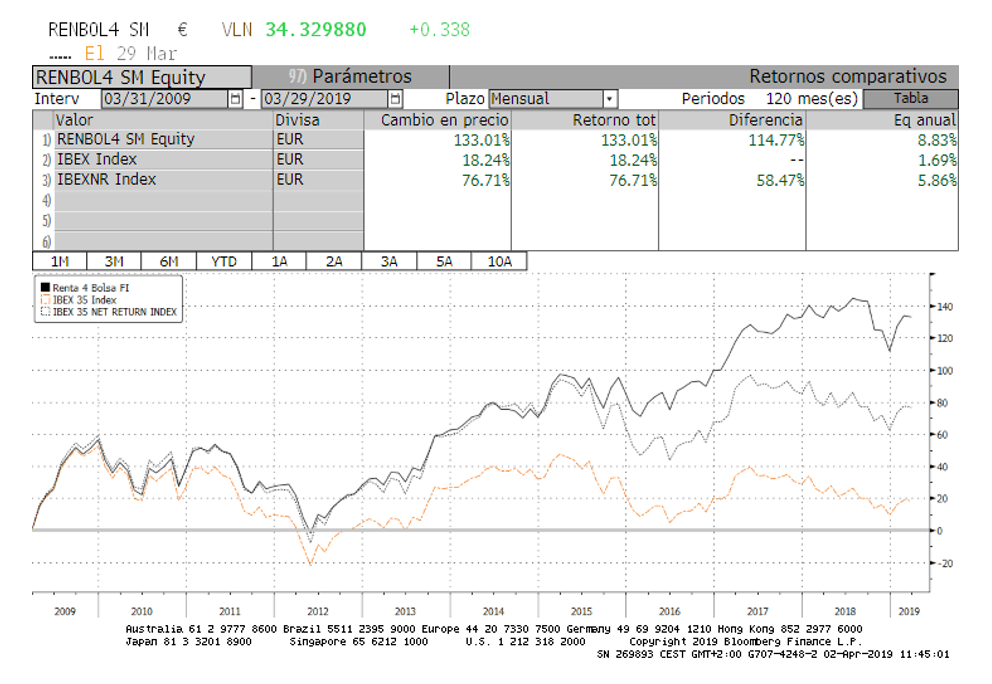Image resolution: width=992 pixels, height=684 pixels.
Task: Select the IBEXNR Index row name
Action: pyautogui.click(x=106, y=180)
